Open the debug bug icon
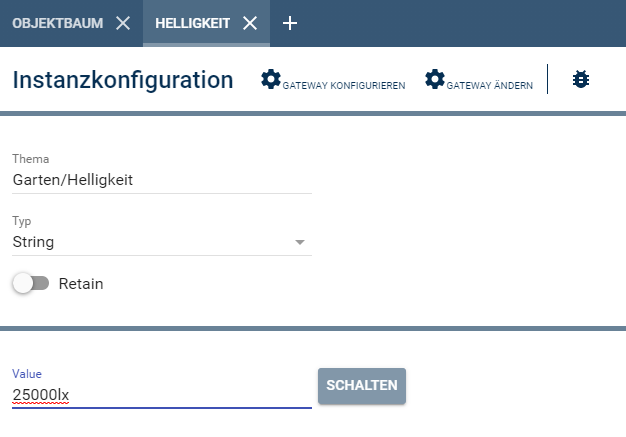 581,80
